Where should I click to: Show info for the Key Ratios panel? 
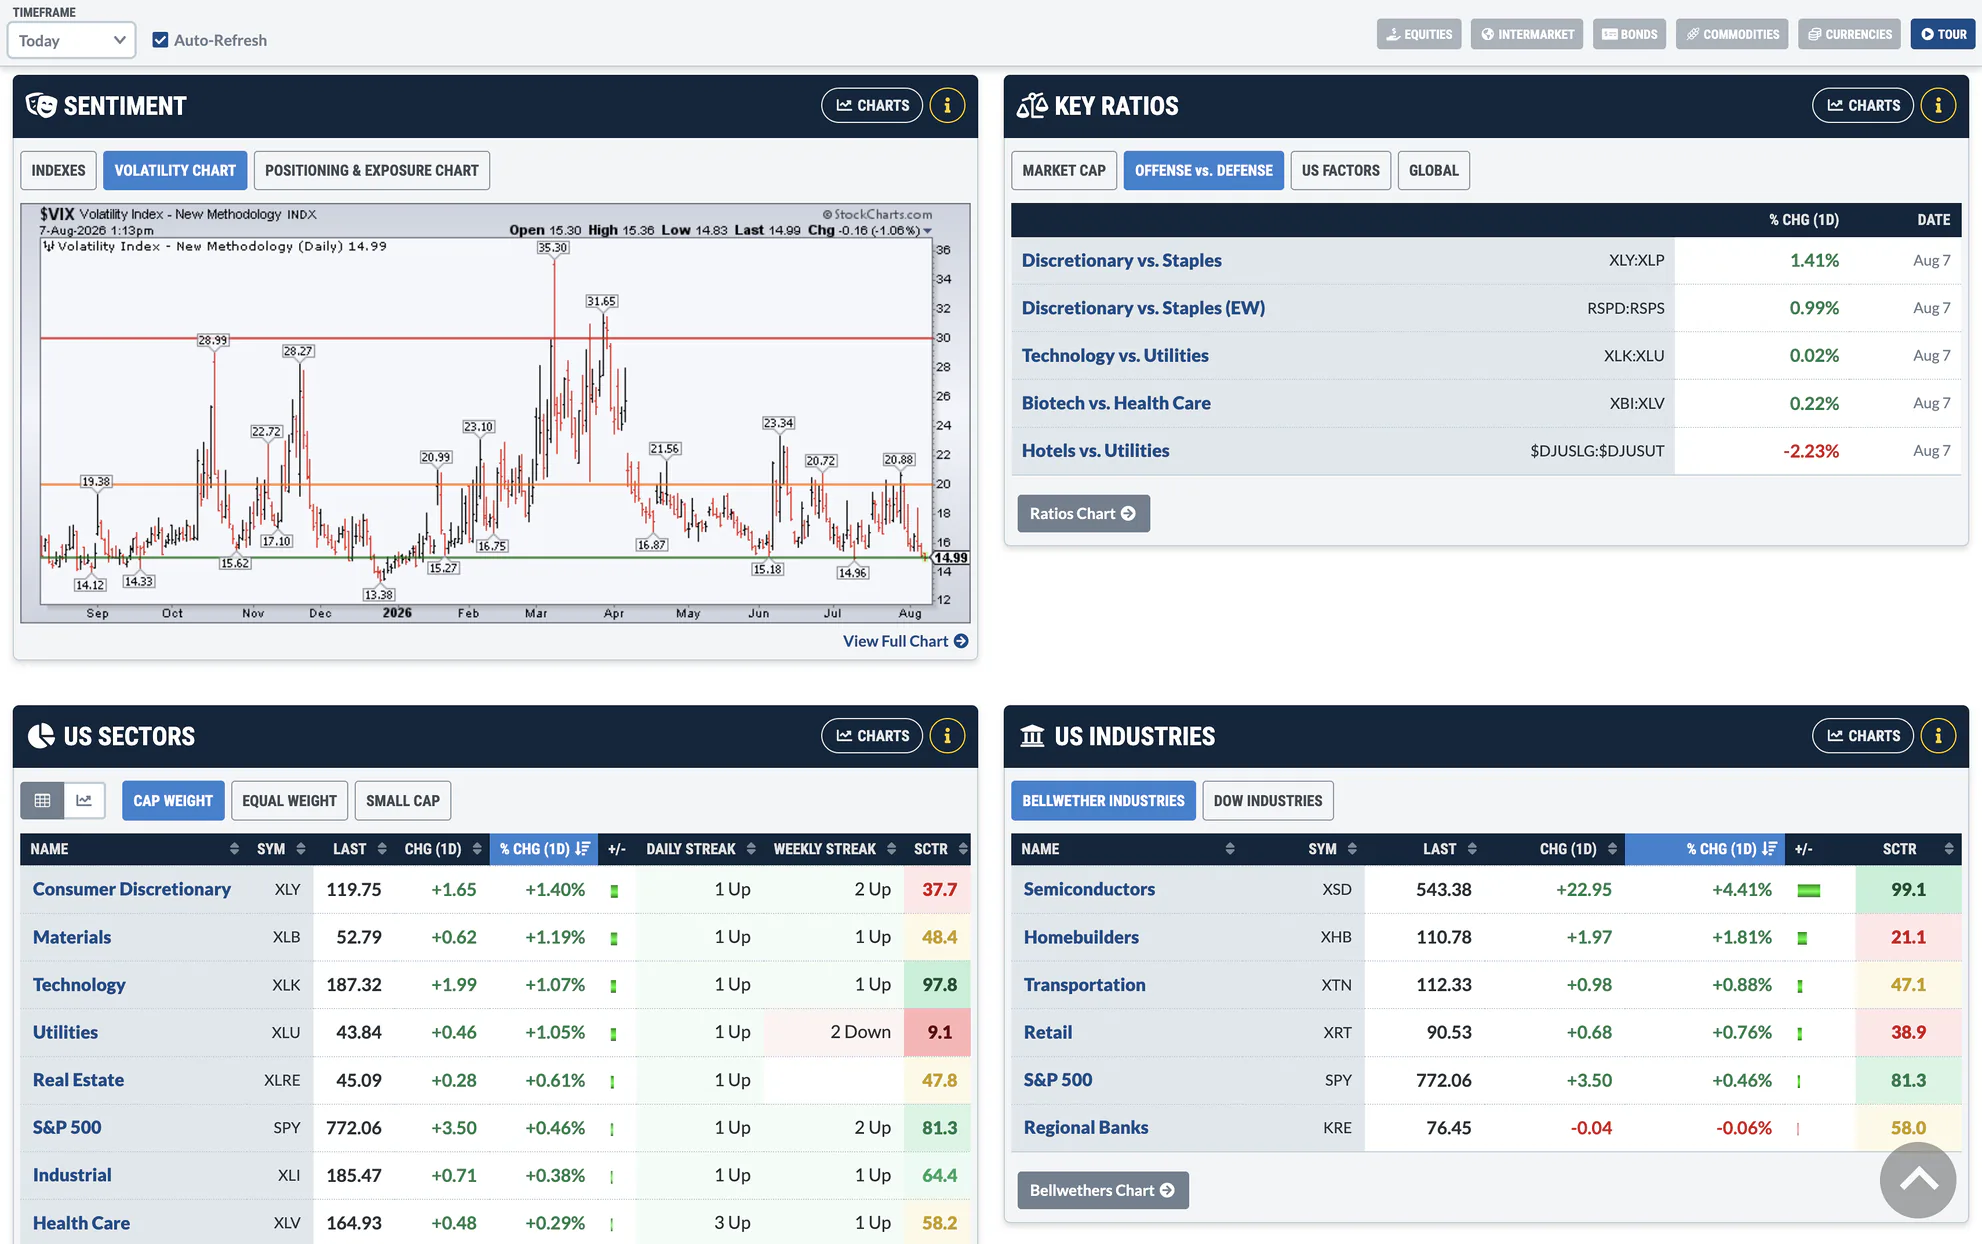1938,105
